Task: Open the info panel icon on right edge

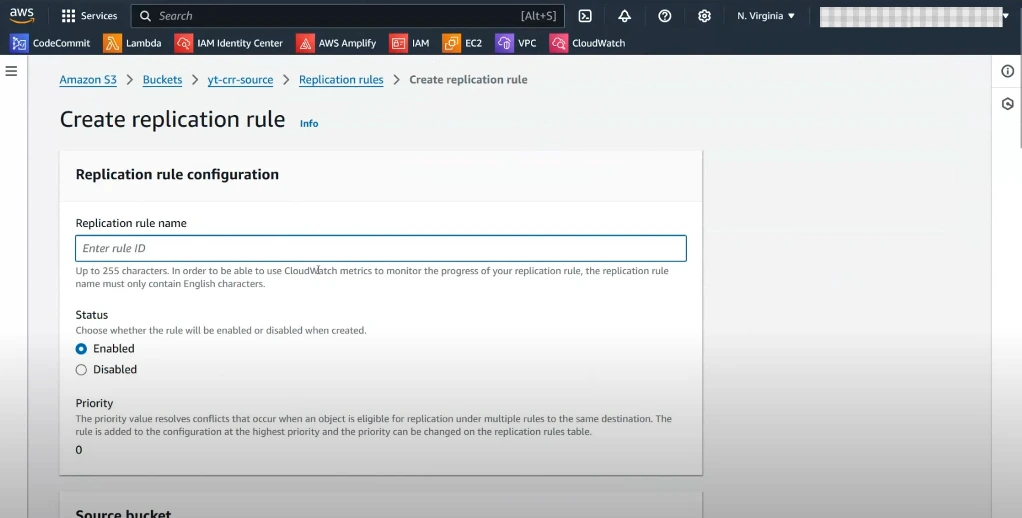Action: coord(1008,71)
